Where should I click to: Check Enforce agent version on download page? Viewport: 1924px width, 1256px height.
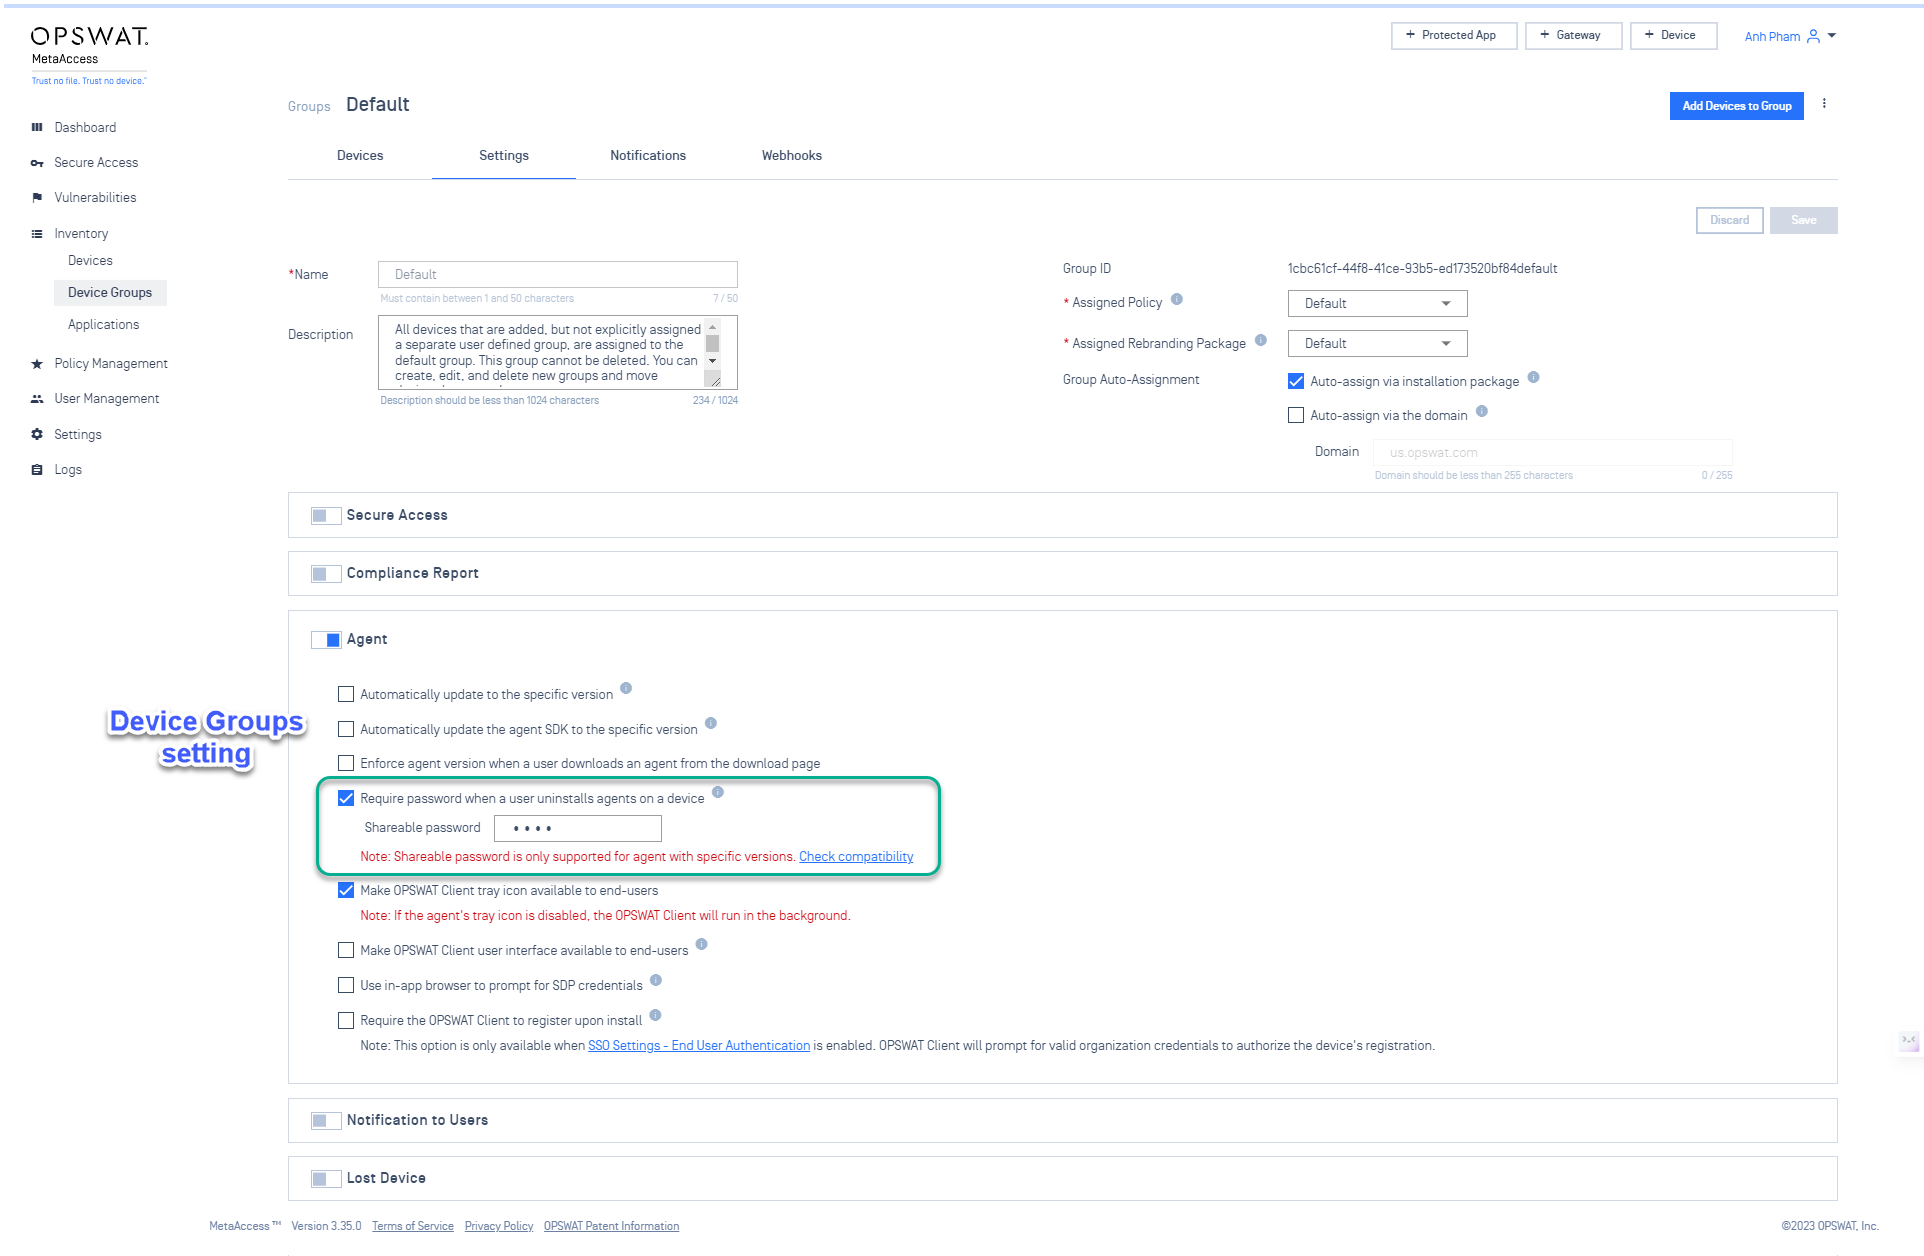point(346,763)
